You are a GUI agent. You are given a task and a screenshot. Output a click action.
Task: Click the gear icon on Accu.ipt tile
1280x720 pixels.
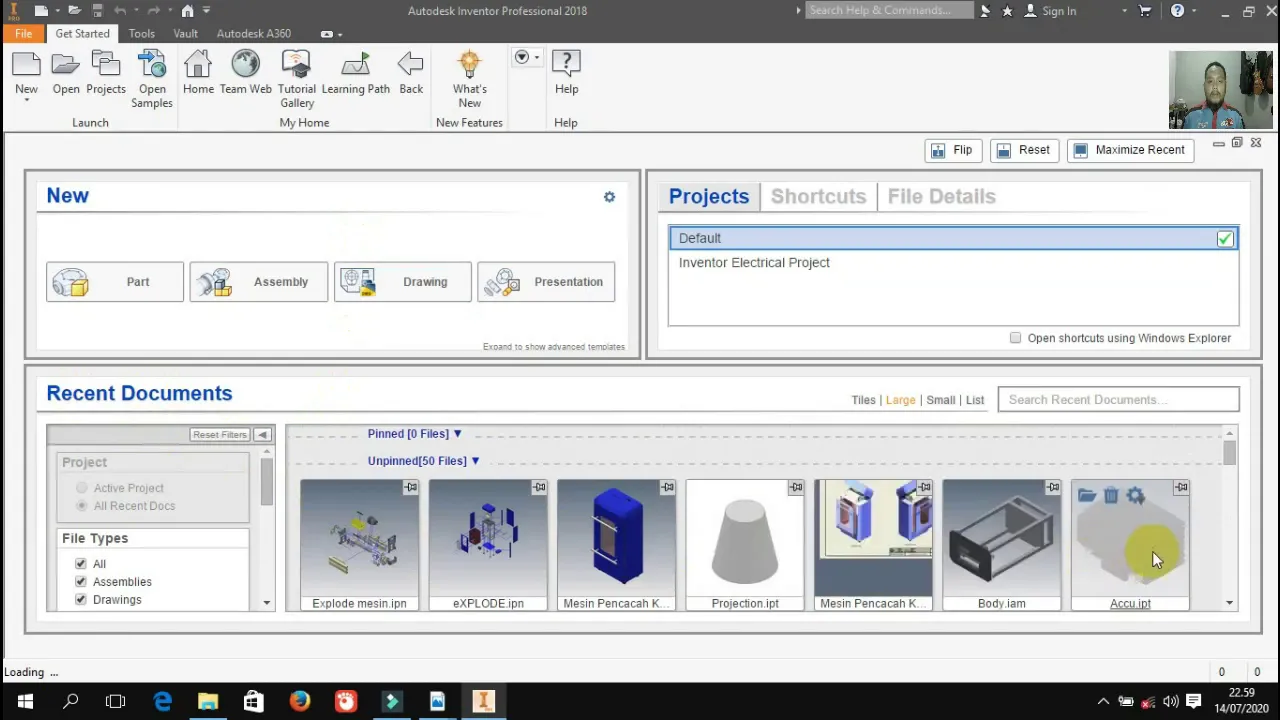tap(1135, 495)
